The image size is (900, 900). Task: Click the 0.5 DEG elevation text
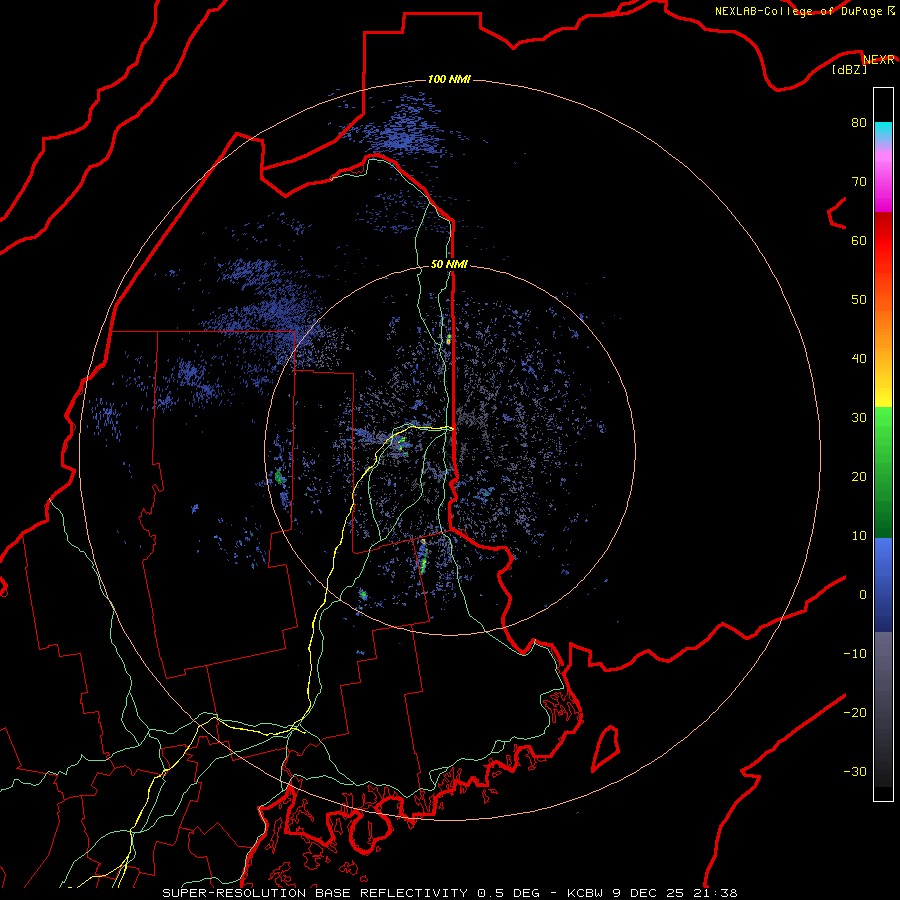pos(508,893)
